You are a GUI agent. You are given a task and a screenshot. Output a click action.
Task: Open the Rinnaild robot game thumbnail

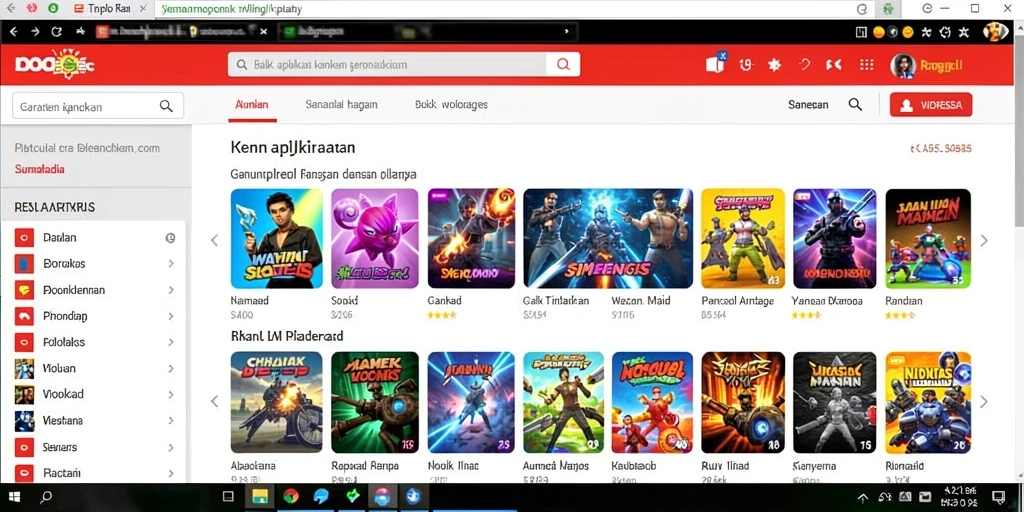928,402
